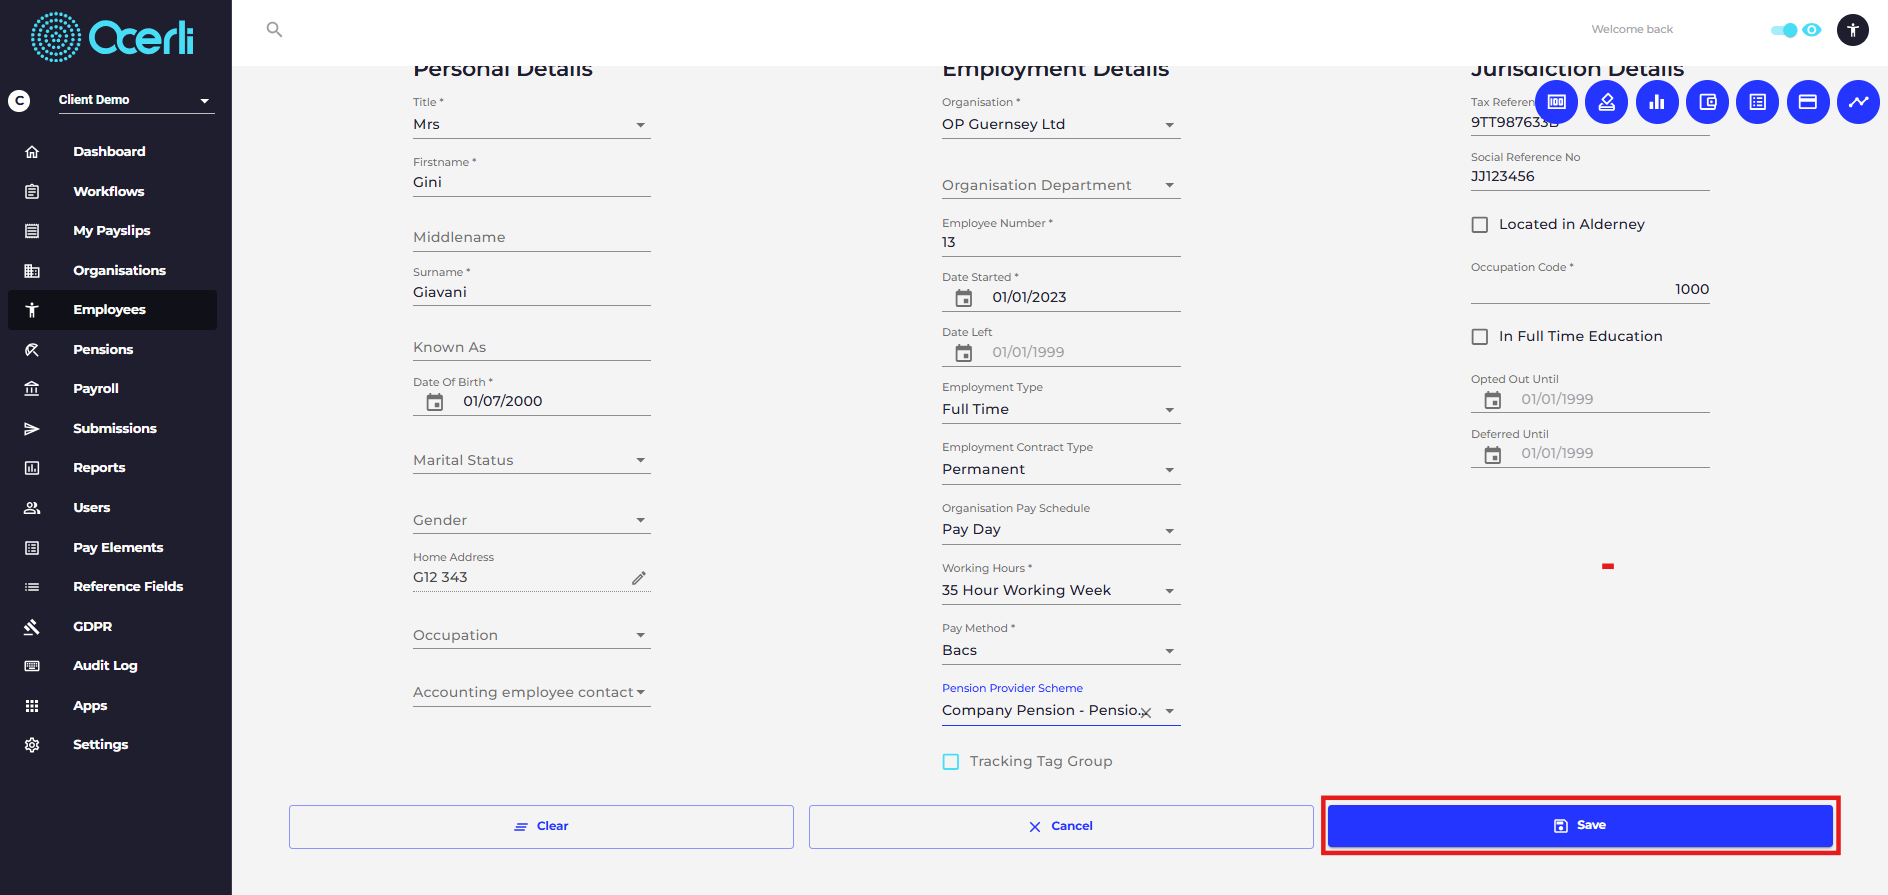
Task: Click the Middlename input field
Action: [x=531, y=238]
